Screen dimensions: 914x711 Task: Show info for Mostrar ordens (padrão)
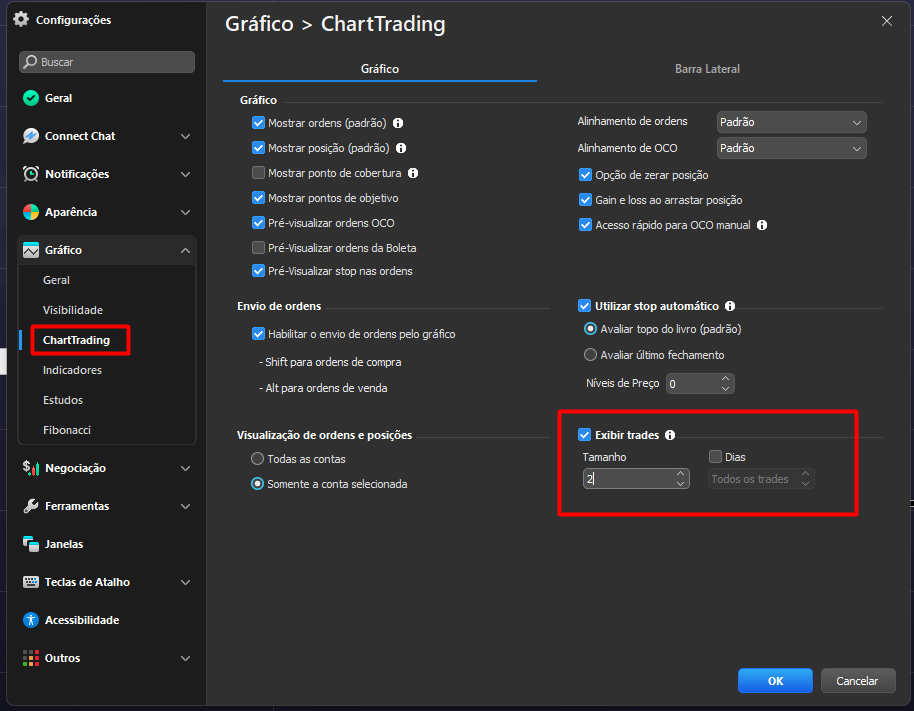[x=398, y=123]
